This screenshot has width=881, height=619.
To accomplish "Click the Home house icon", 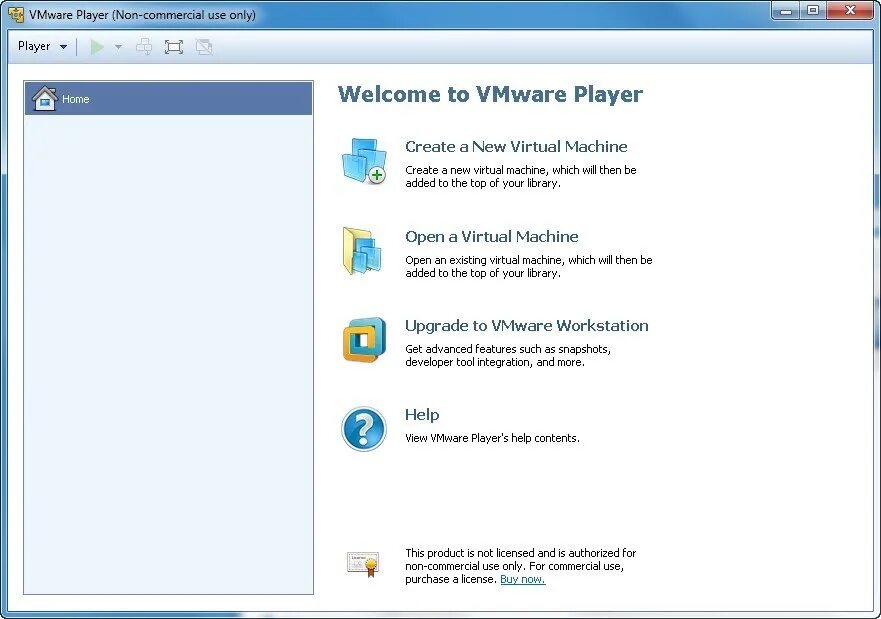I will click(44, 99).
